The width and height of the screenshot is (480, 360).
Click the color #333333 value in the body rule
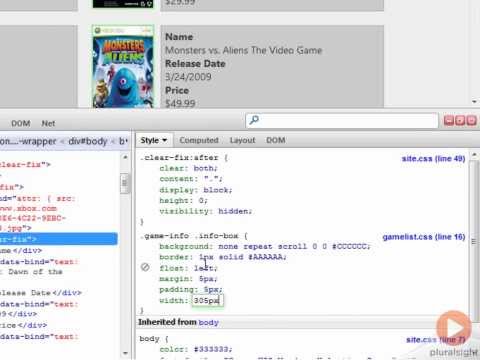[x=211, y=349]
